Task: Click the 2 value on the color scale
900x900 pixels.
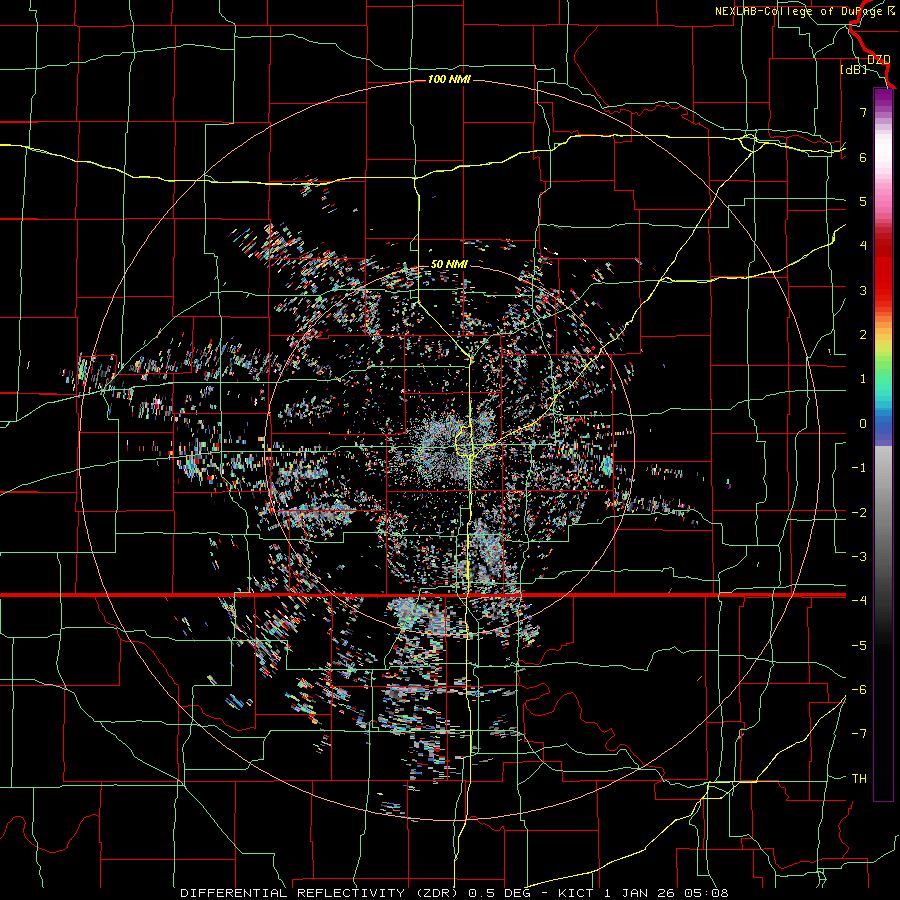Action: (863, 335)
